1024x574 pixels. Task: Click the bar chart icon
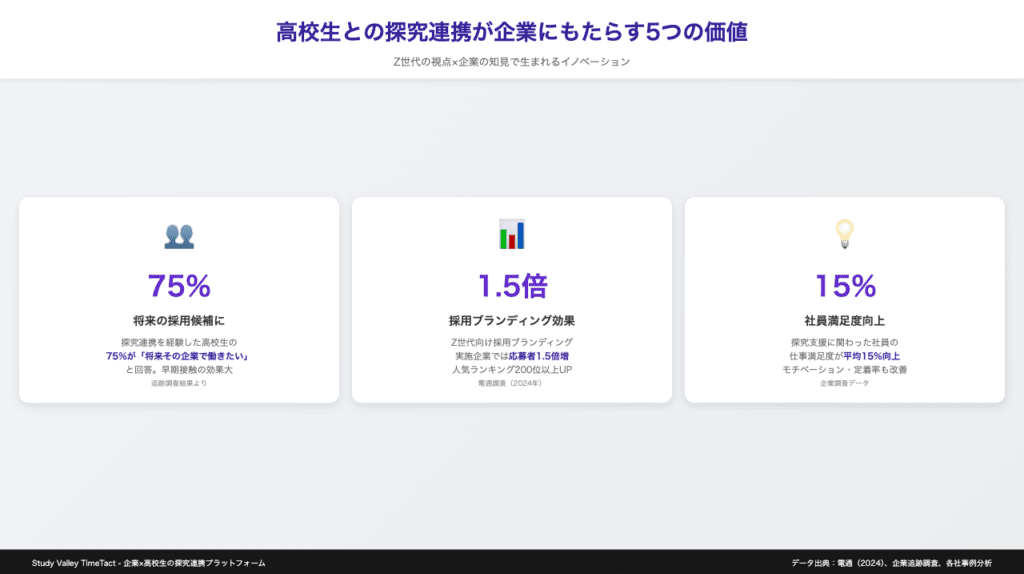[x=511, y=235]
